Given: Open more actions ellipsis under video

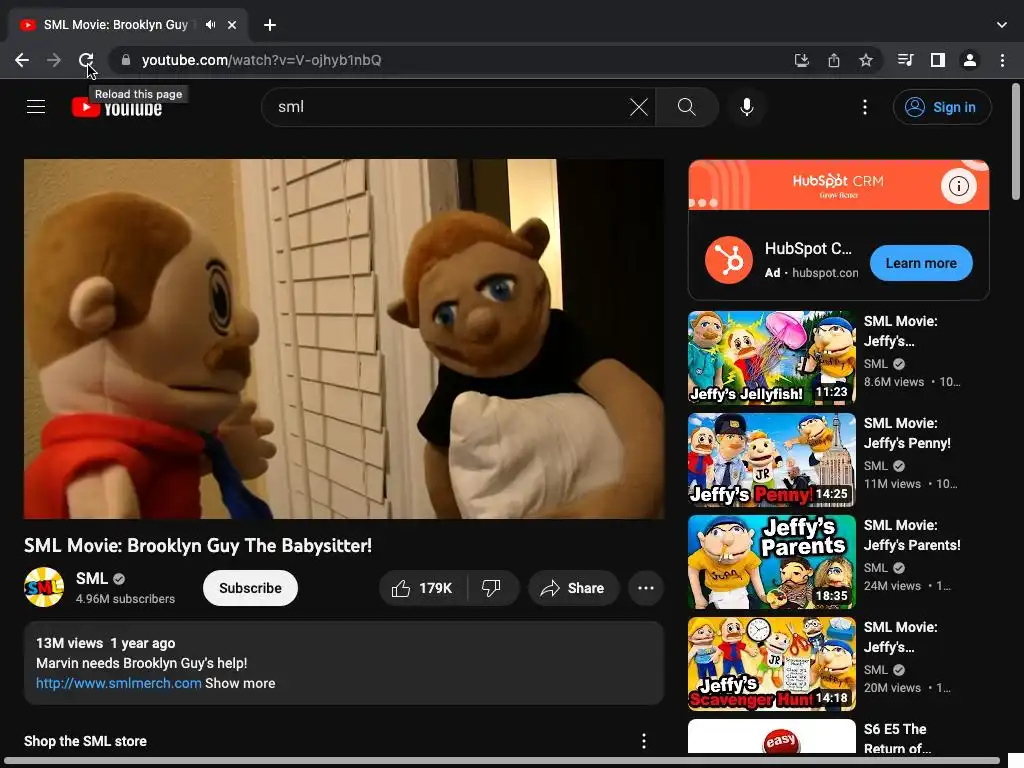Looking at the screenshot, I should 645,588.
